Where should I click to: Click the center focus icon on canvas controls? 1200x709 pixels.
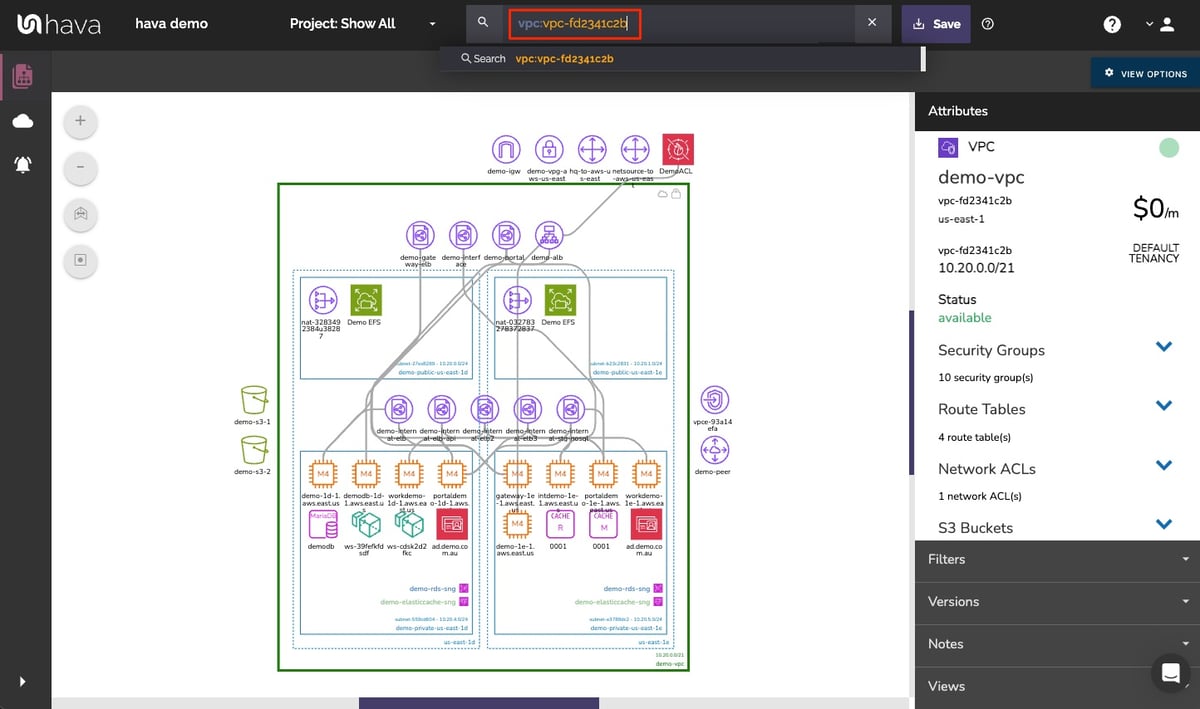point(80,261)
